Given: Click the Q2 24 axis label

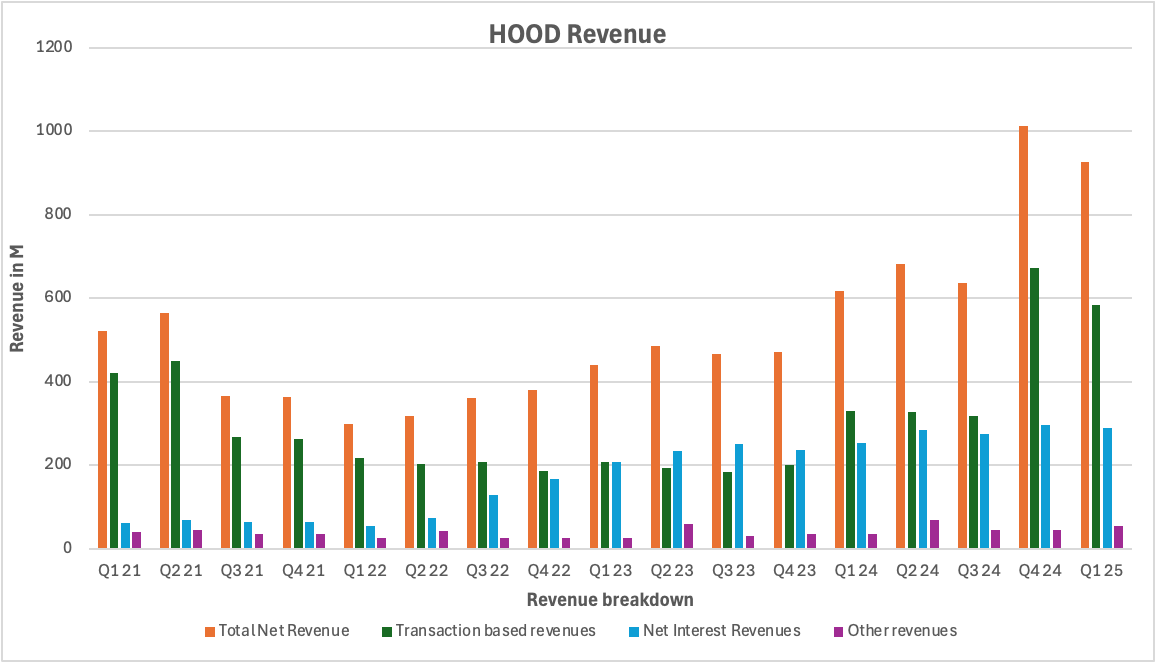Looking at the screenshot, I should [917, 571].
